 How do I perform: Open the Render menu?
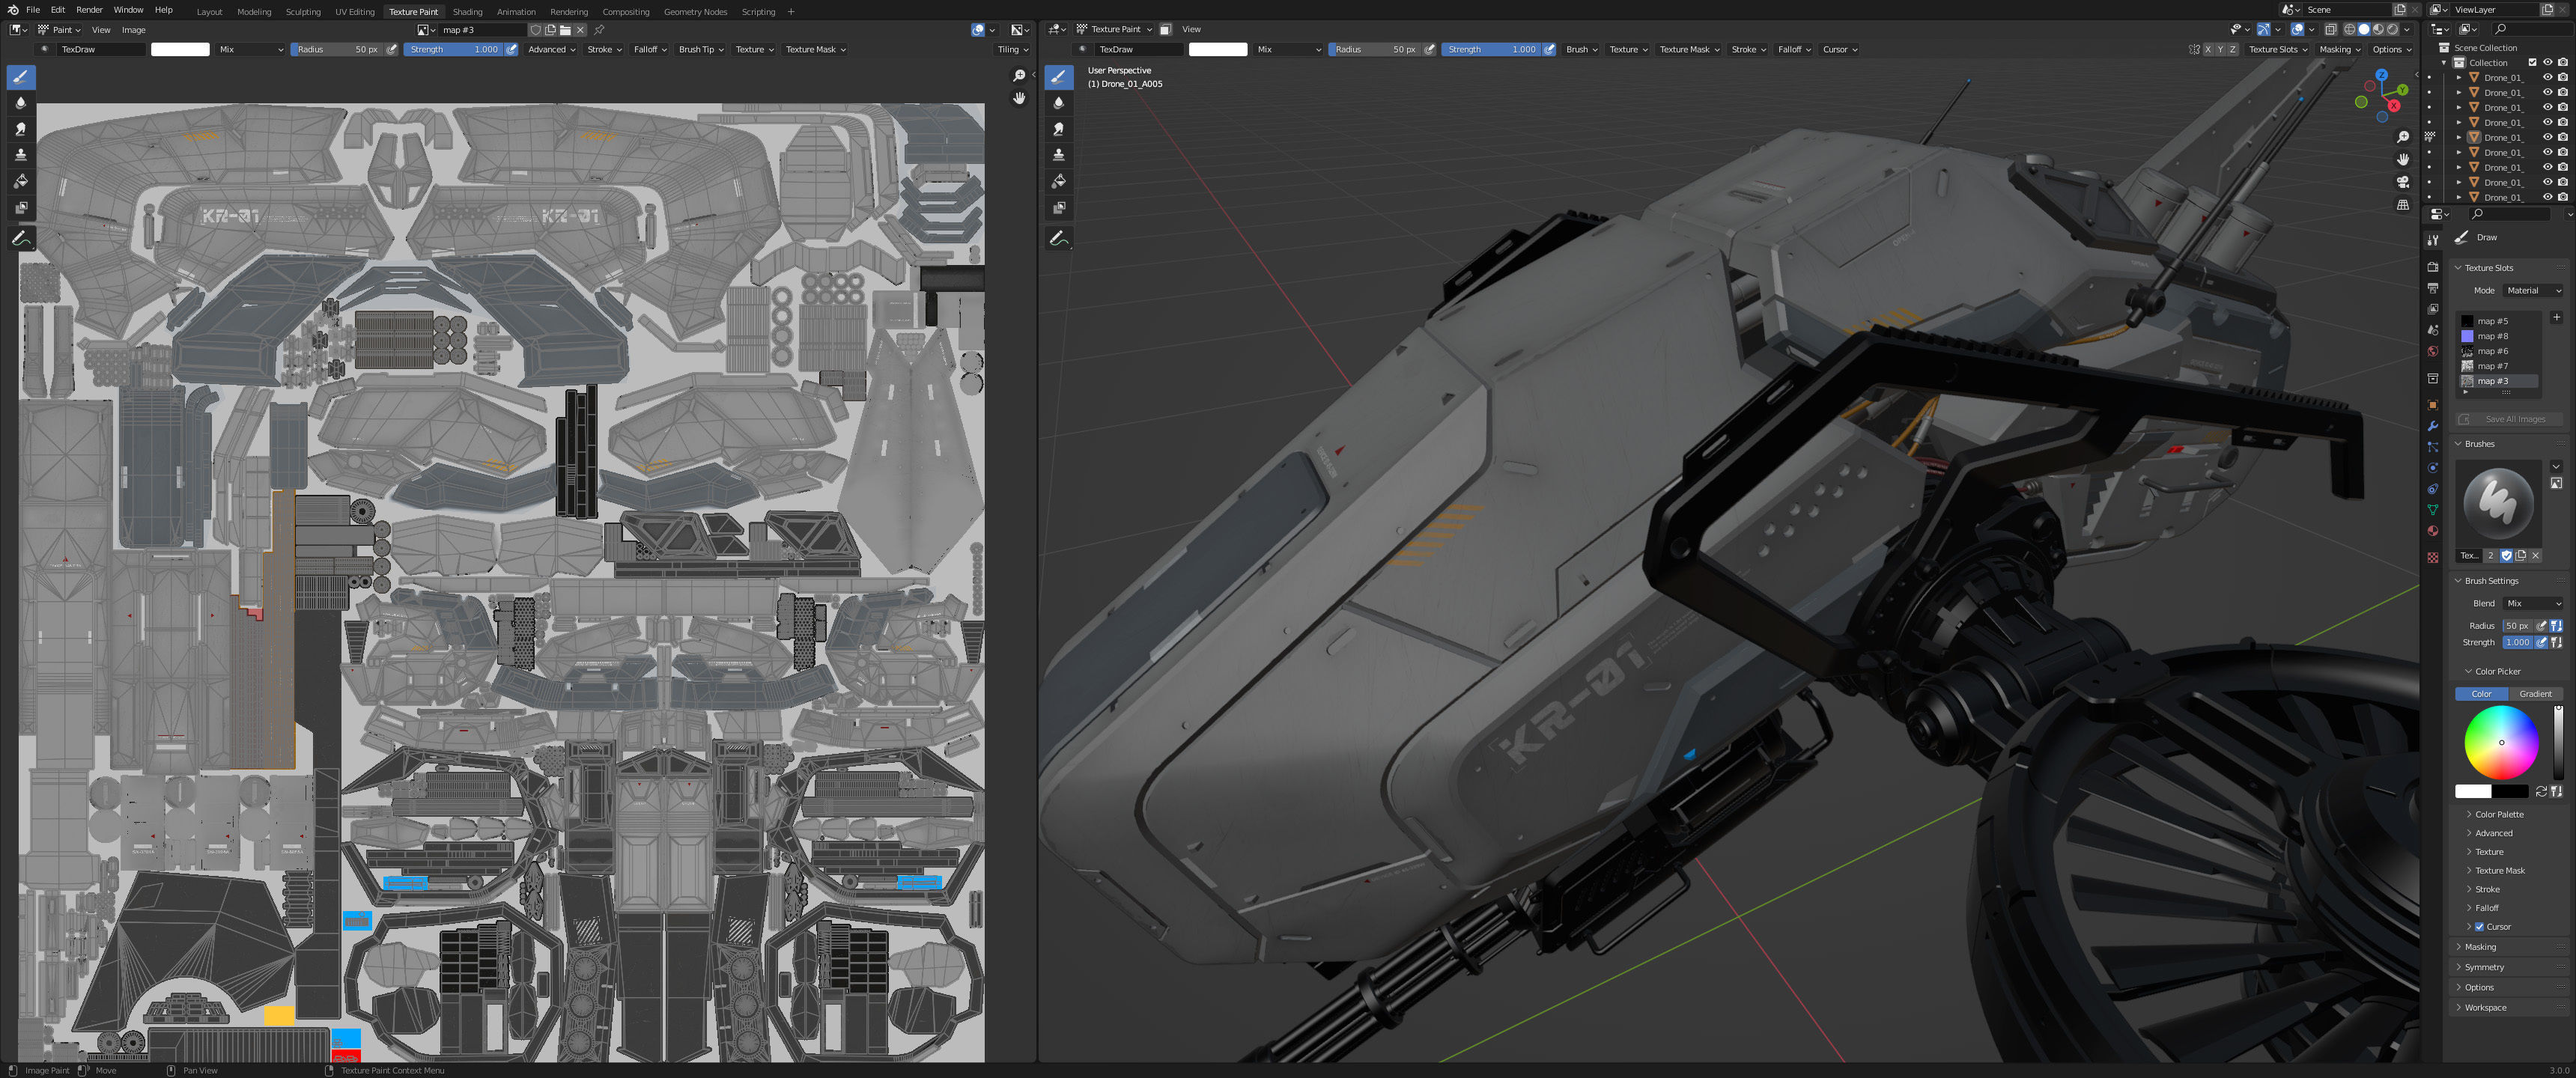click(89, 10)
